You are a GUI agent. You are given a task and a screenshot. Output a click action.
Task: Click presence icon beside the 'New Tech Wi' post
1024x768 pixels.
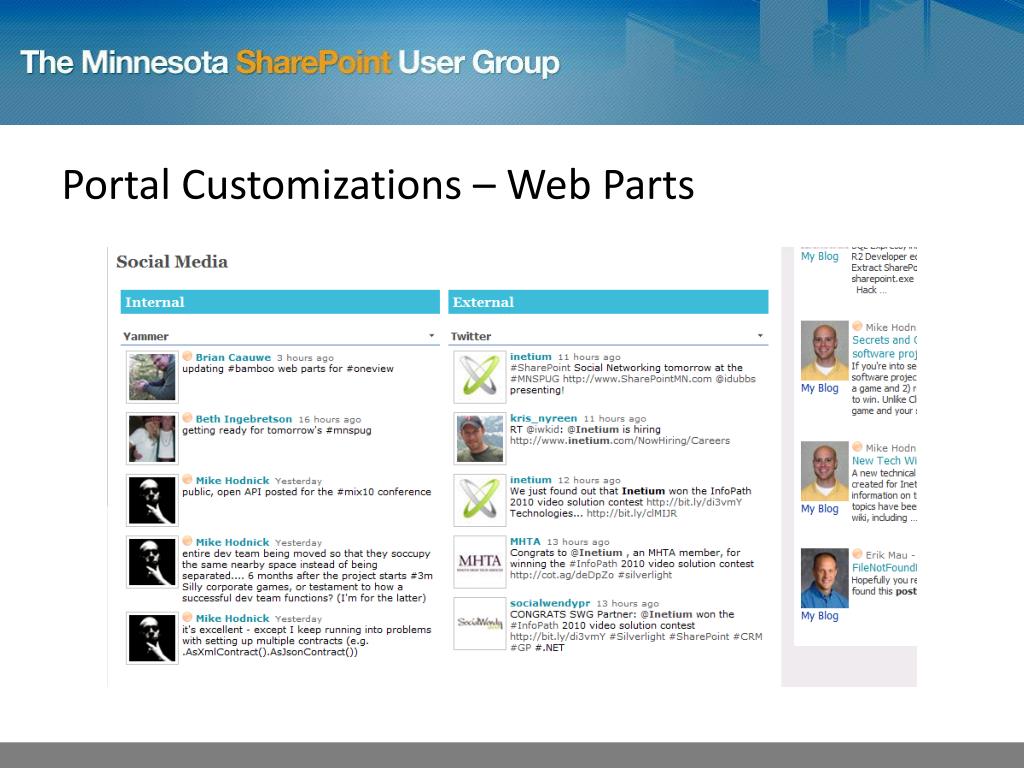(857, 447)
